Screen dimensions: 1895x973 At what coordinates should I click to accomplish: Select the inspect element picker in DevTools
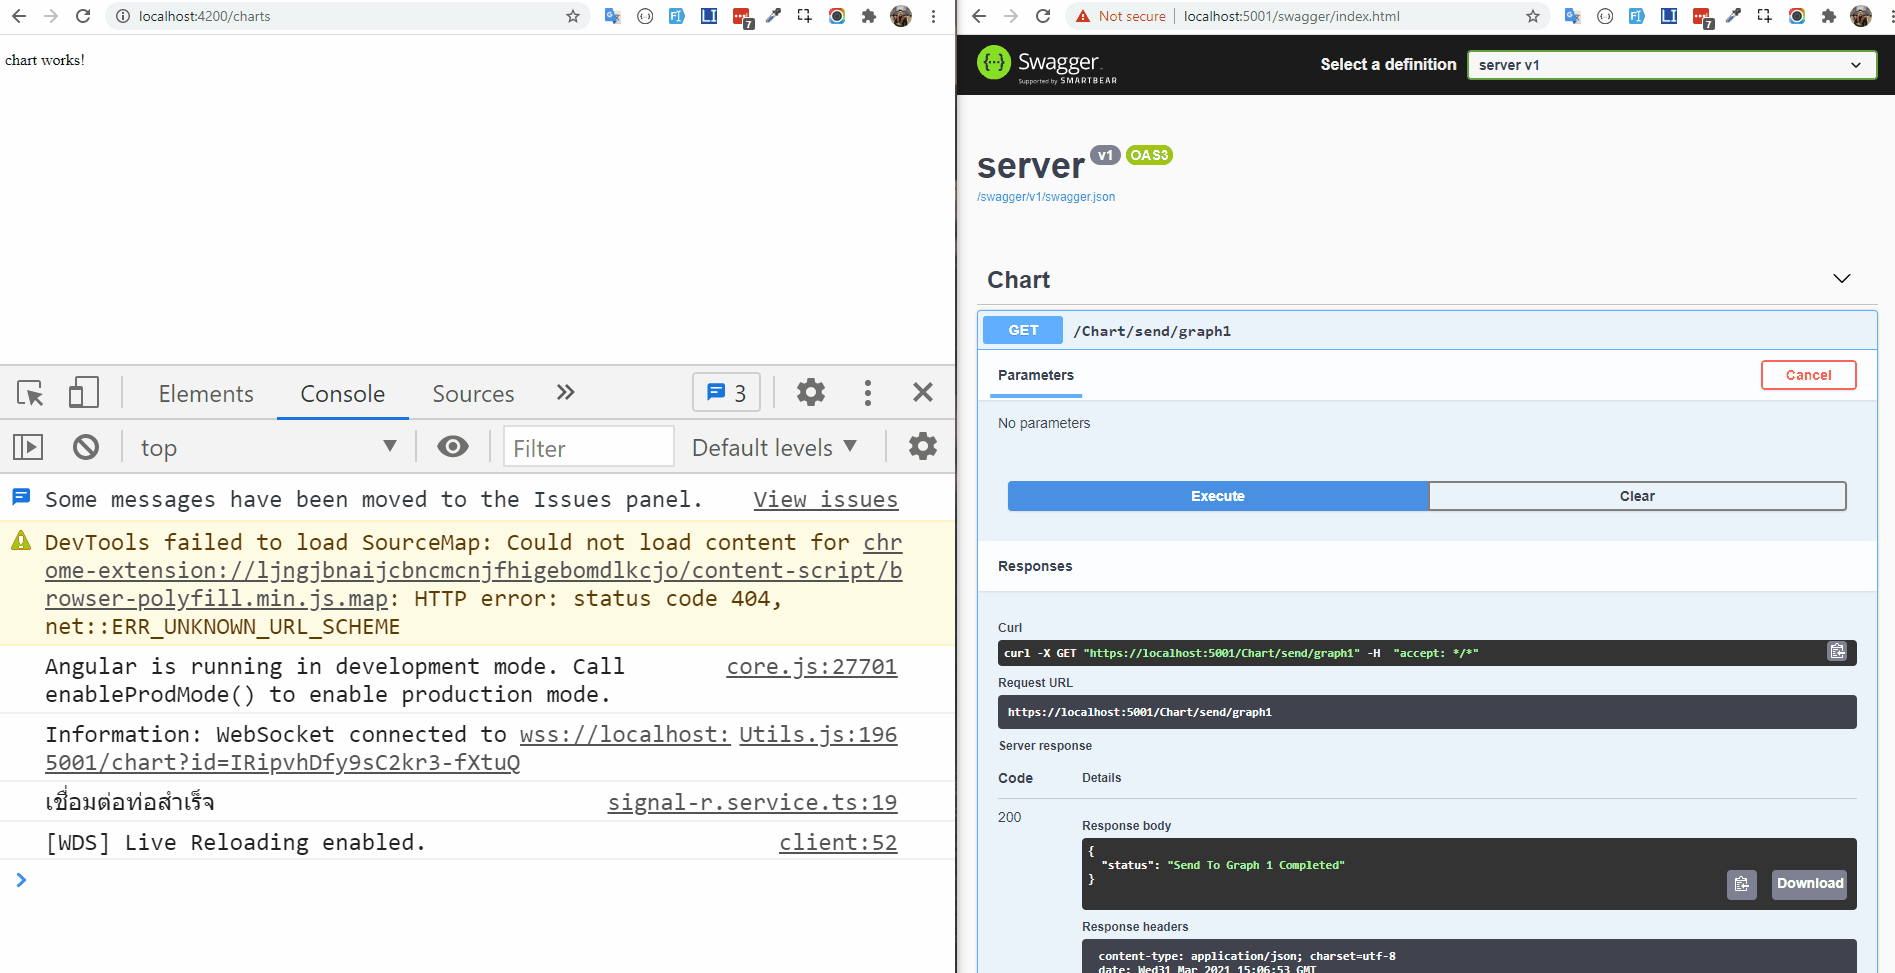(x=30, y=392)
